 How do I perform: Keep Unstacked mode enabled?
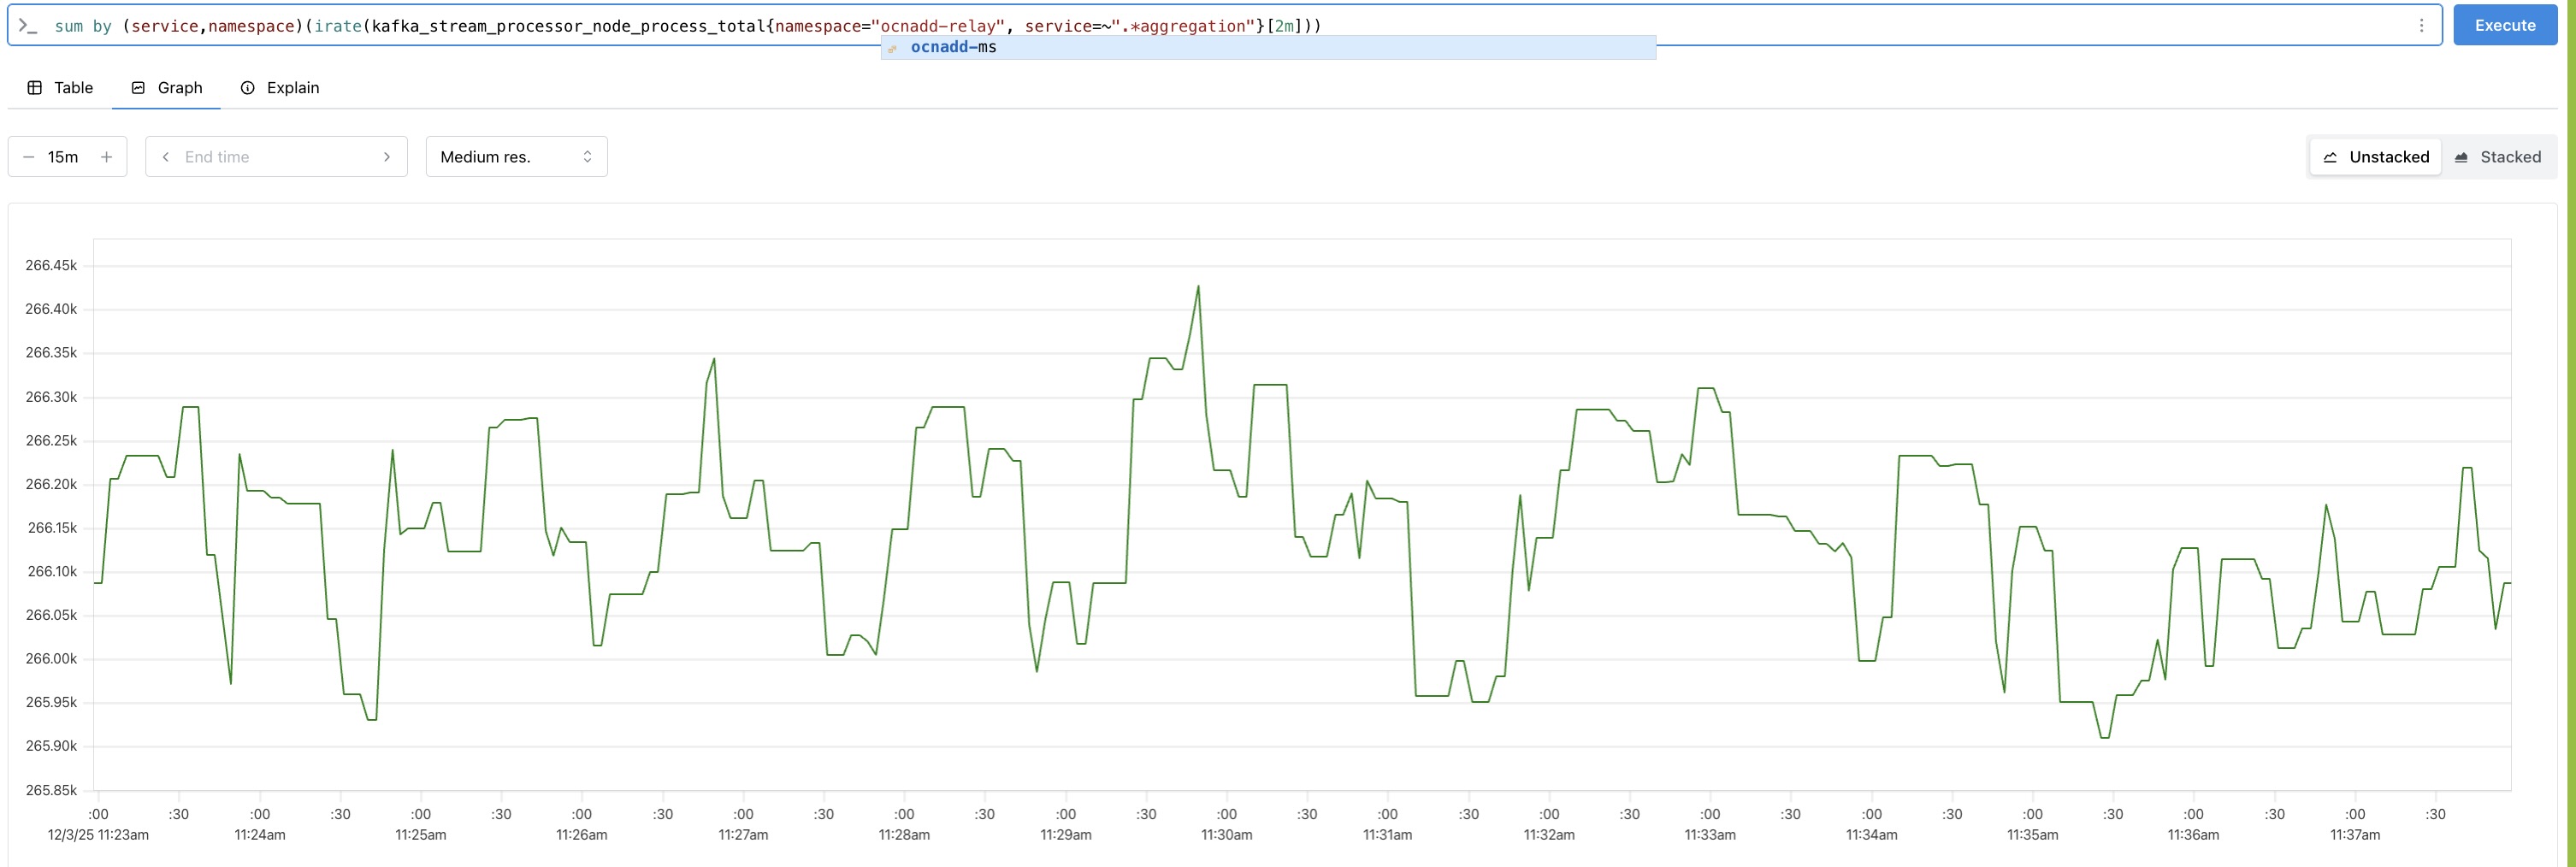tap(2375, 157)
